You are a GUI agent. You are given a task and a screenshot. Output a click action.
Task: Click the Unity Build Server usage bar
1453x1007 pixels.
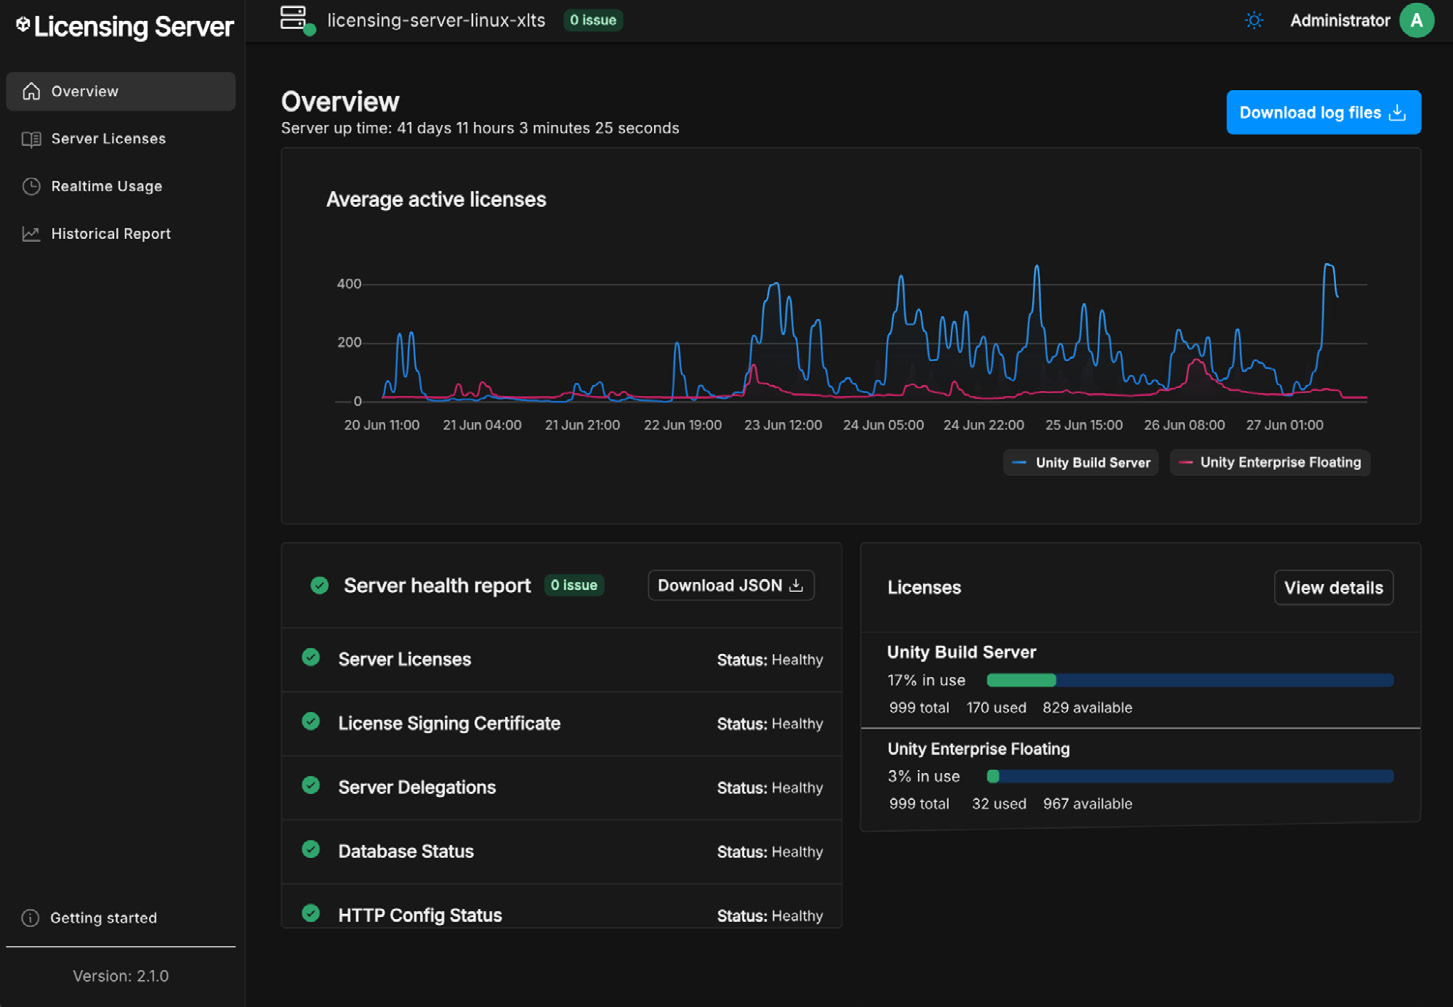pos(1190,680)
